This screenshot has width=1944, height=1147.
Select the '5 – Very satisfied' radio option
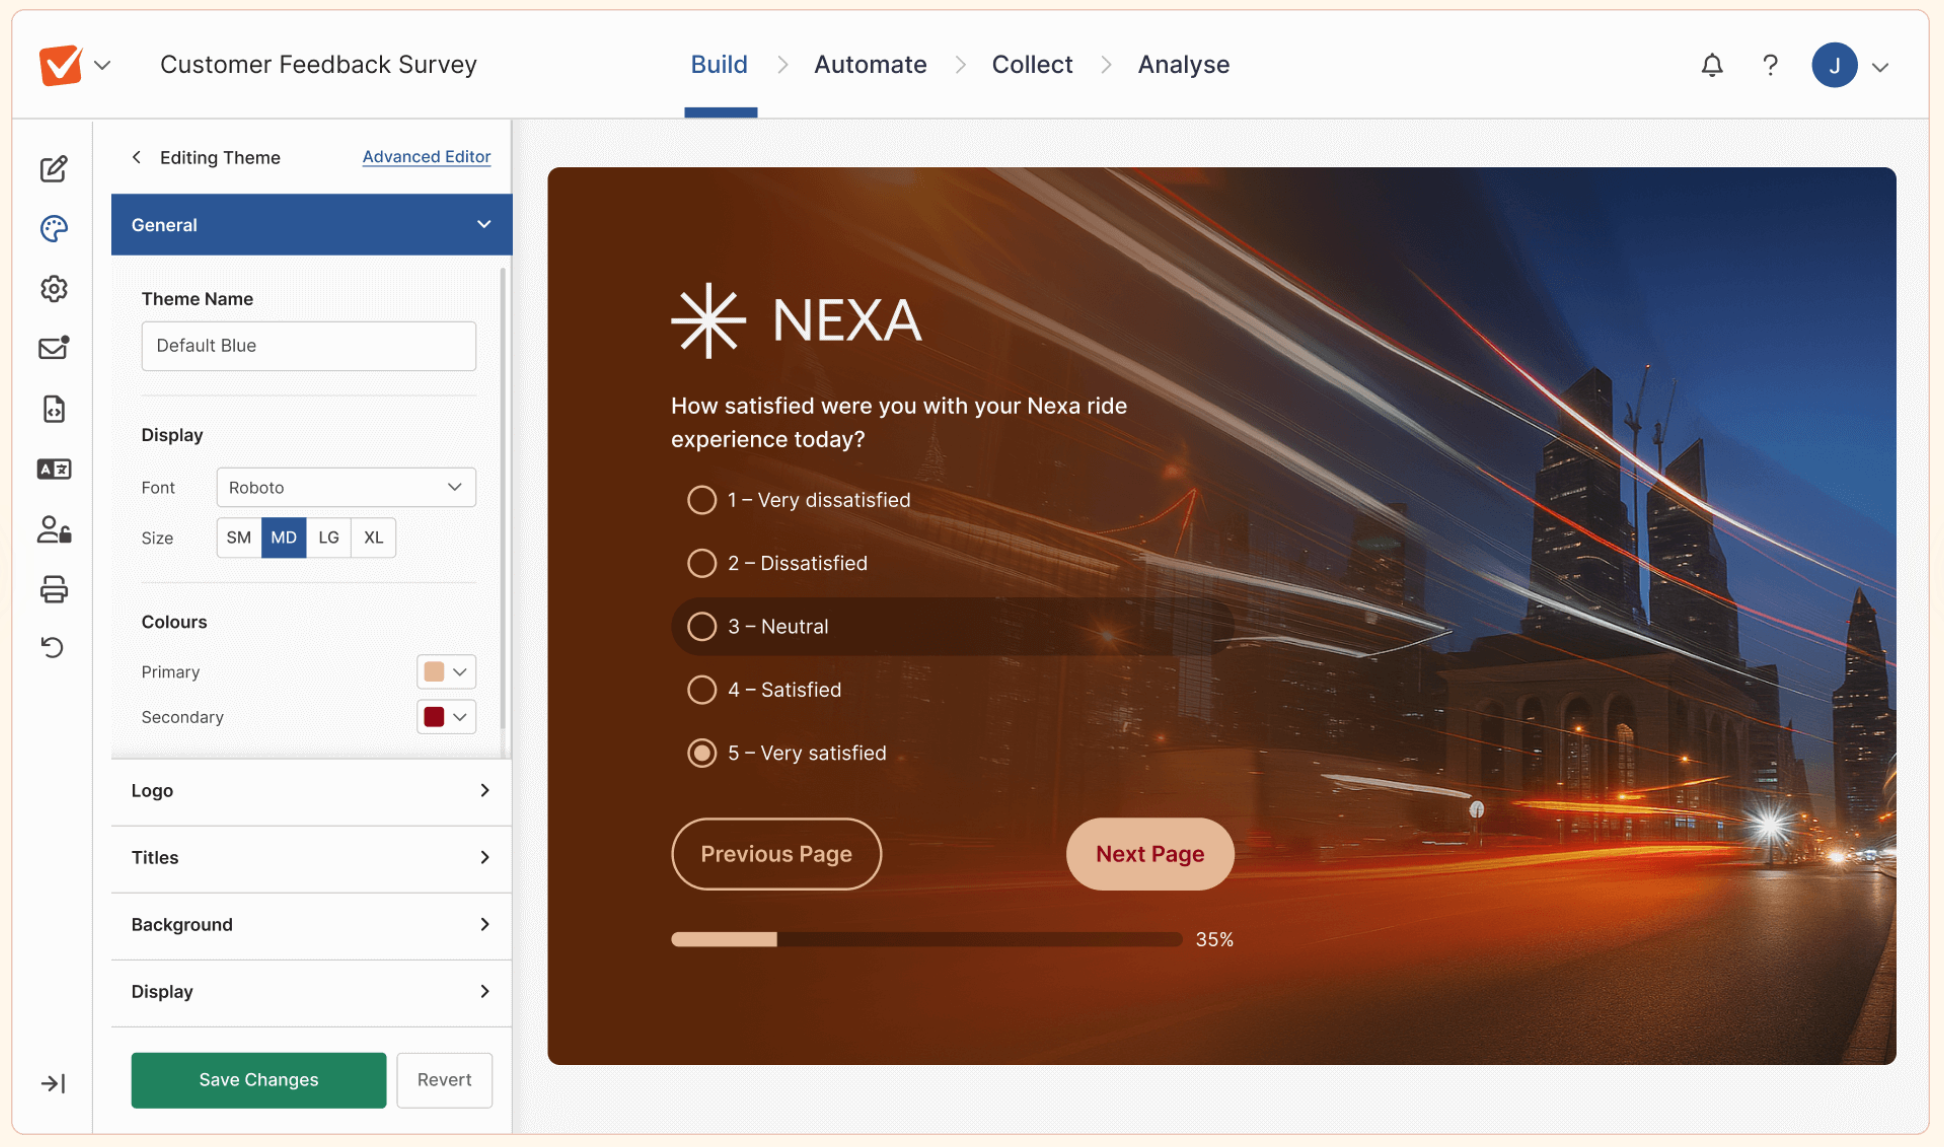click(x=701, y=753)
